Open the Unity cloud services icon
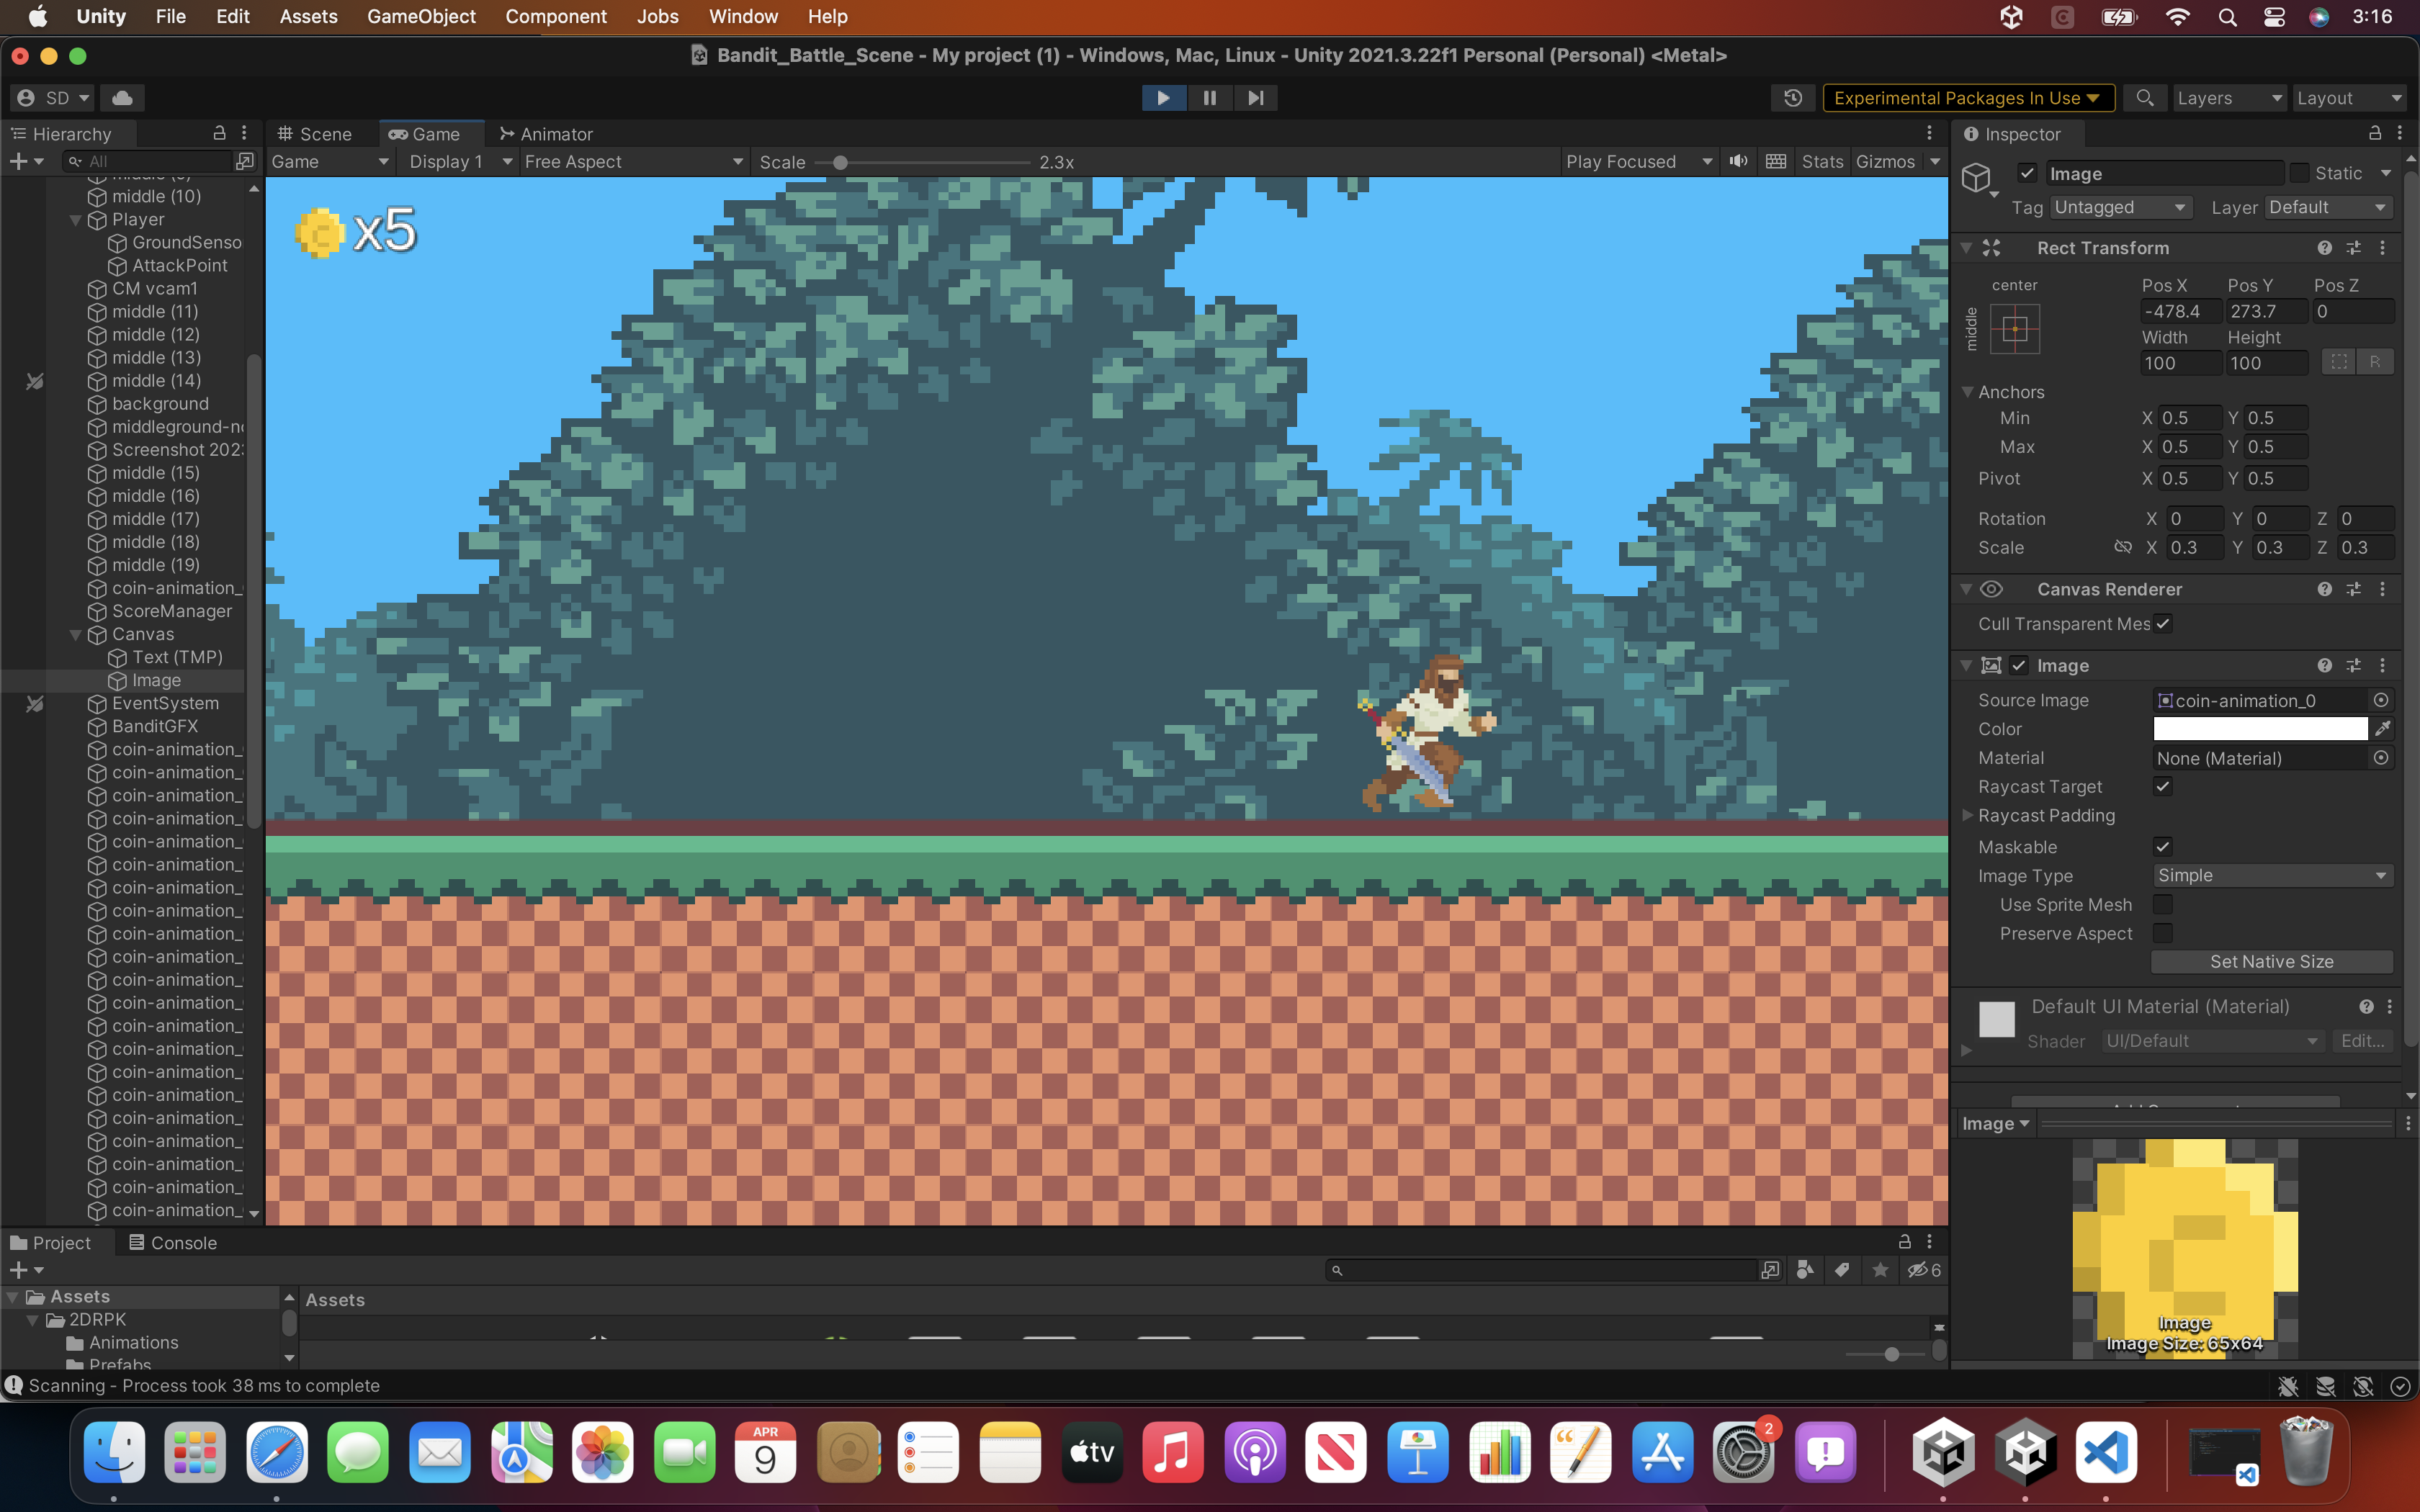The height and width of the screenshot is (1512, 2420). pyautogui.click(x=122, y=97)
